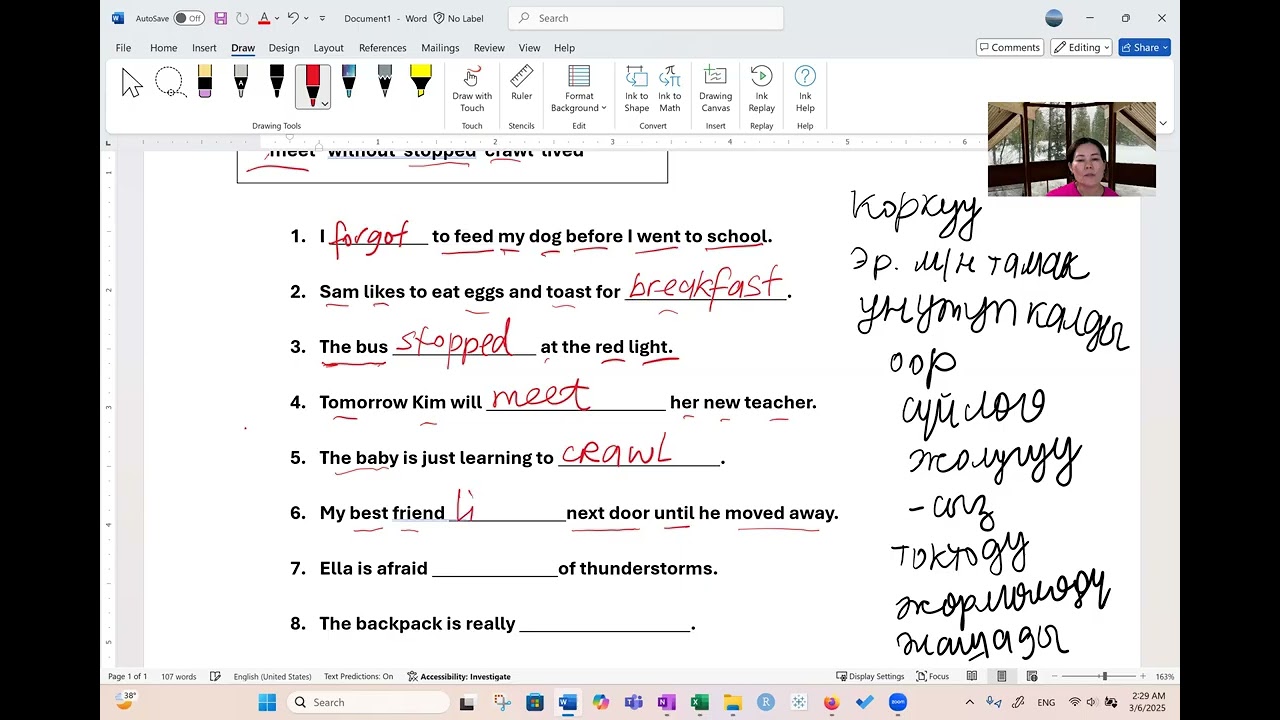This screenshot has height=720, width=1280.
Task: Click Text Predictions: On status
Action: coord(358,676)
